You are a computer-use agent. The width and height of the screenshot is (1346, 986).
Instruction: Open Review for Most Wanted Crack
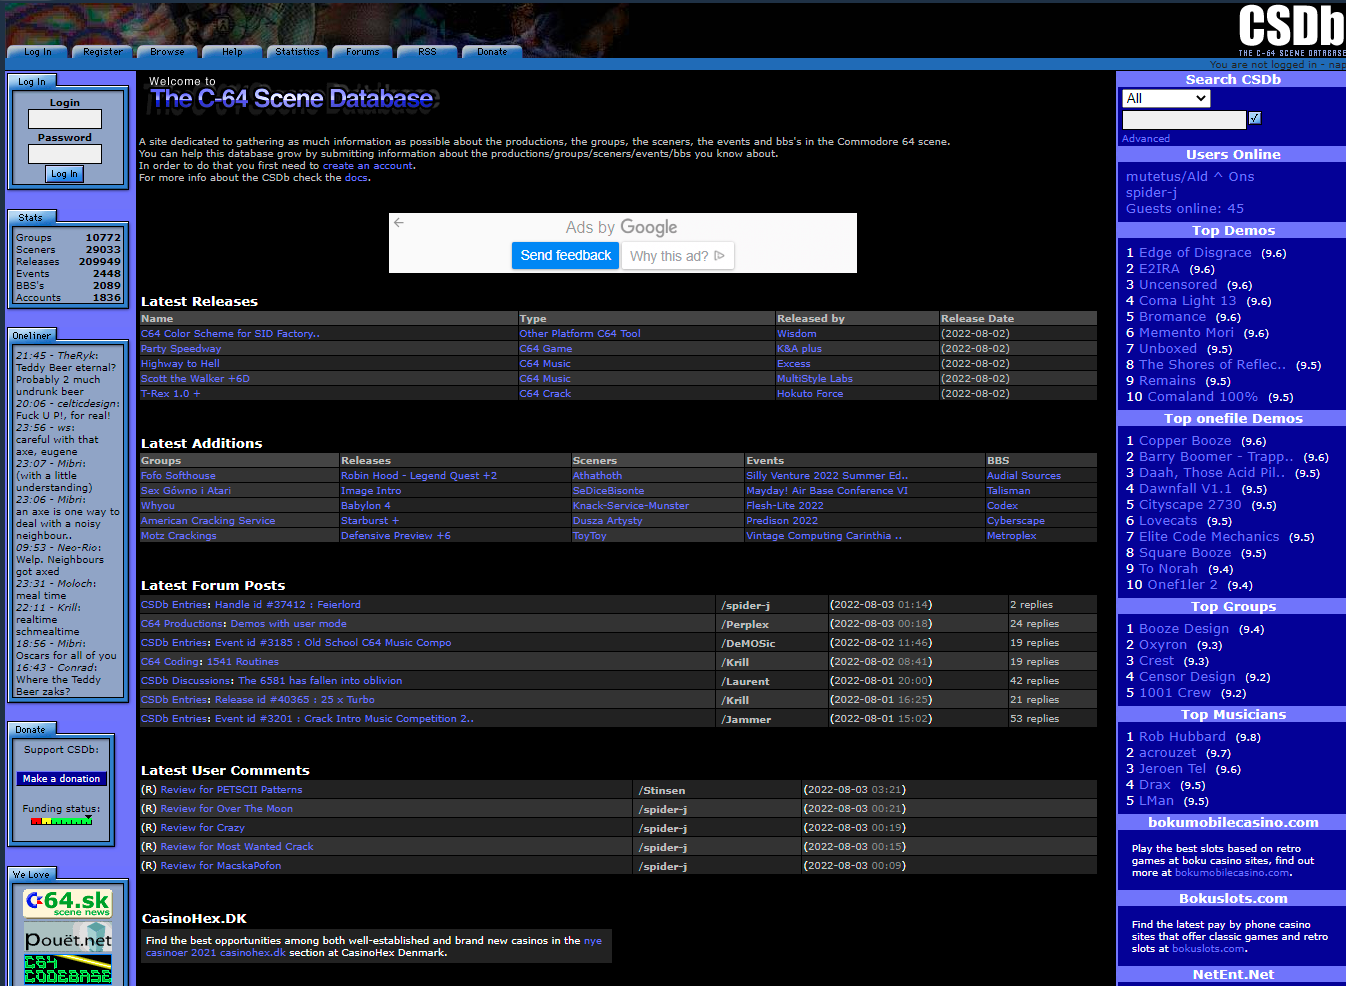[237, 847]
